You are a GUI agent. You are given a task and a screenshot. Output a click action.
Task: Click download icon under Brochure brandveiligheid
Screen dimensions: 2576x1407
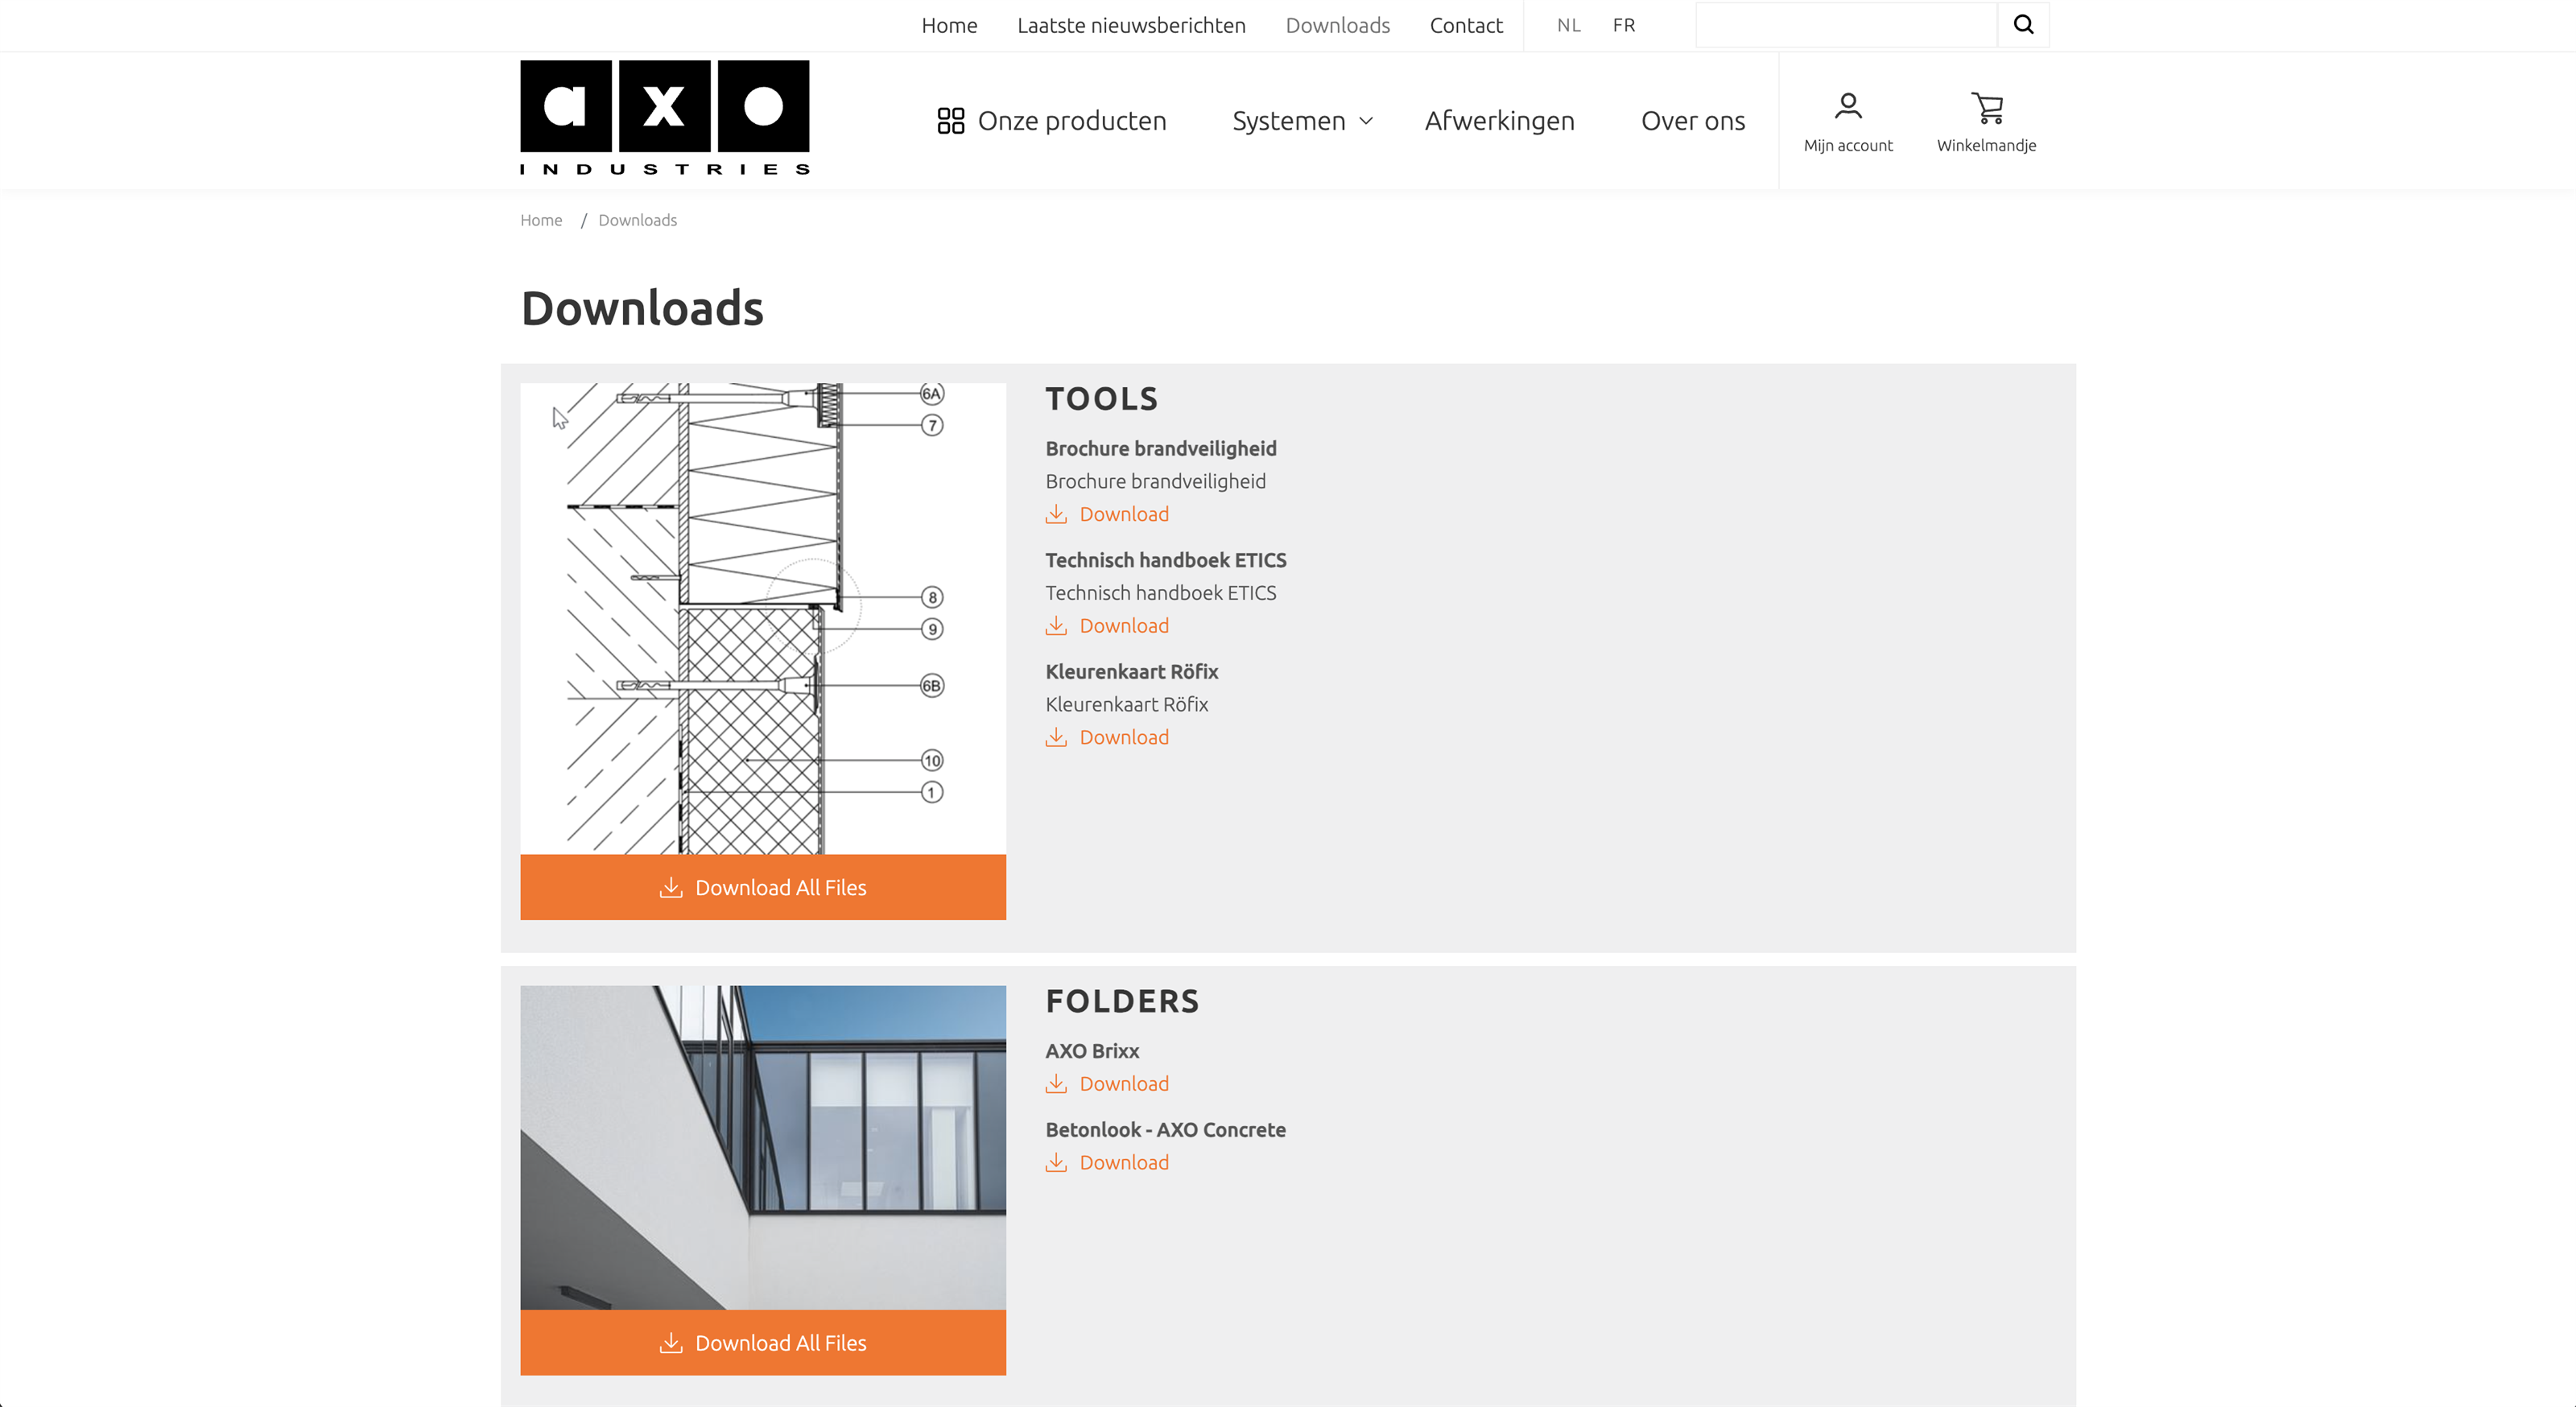pos(1056,514)
